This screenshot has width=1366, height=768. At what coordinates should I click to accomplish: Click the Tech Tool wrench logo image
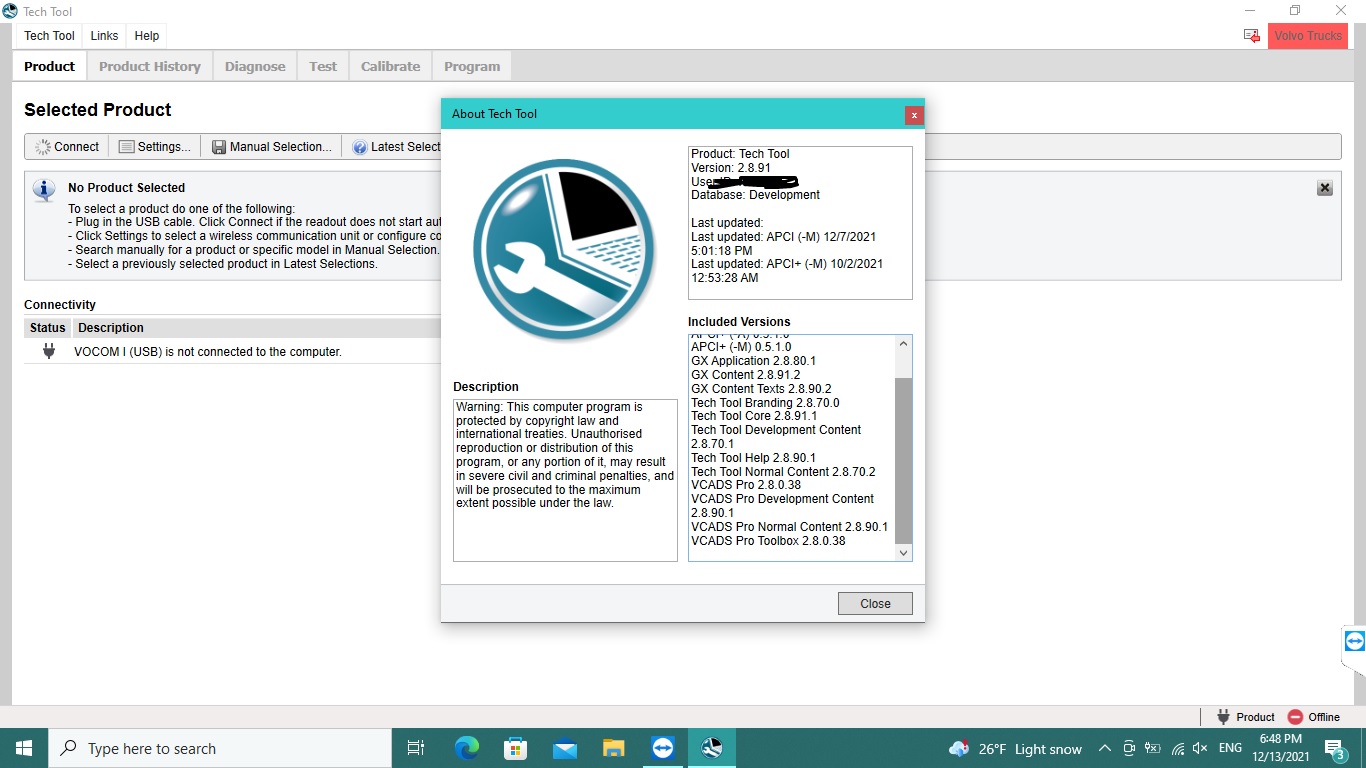[x=564, y=253]
